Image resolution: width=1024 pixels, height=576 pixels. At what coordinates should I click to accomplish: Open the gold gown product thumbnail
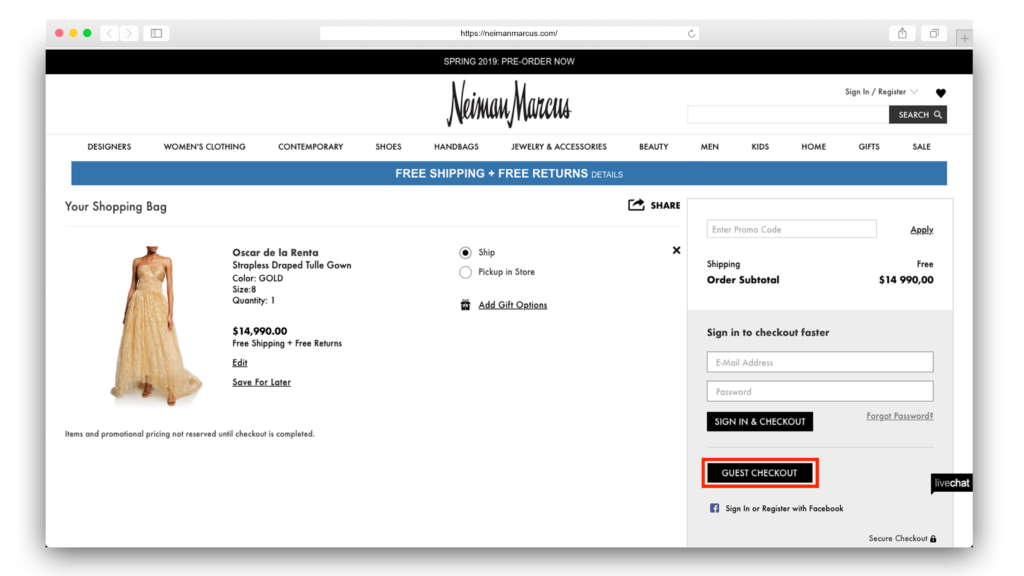155,325
